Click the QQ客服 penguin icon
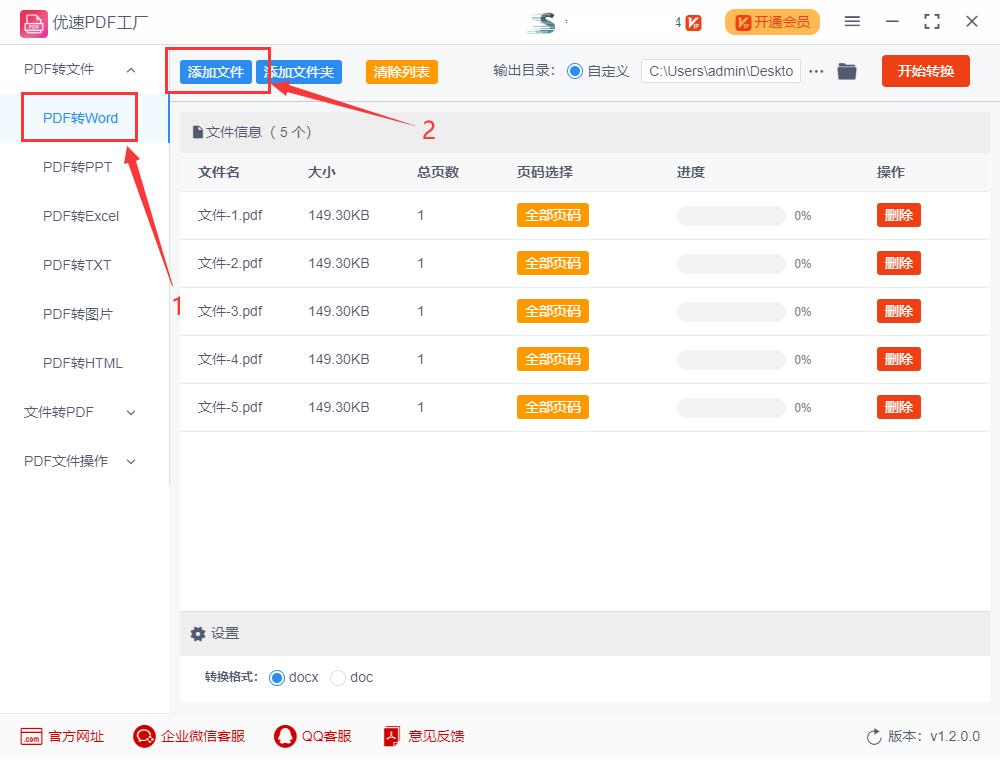Viewport: 1000px width, 760px height. (x=285, y=736)
